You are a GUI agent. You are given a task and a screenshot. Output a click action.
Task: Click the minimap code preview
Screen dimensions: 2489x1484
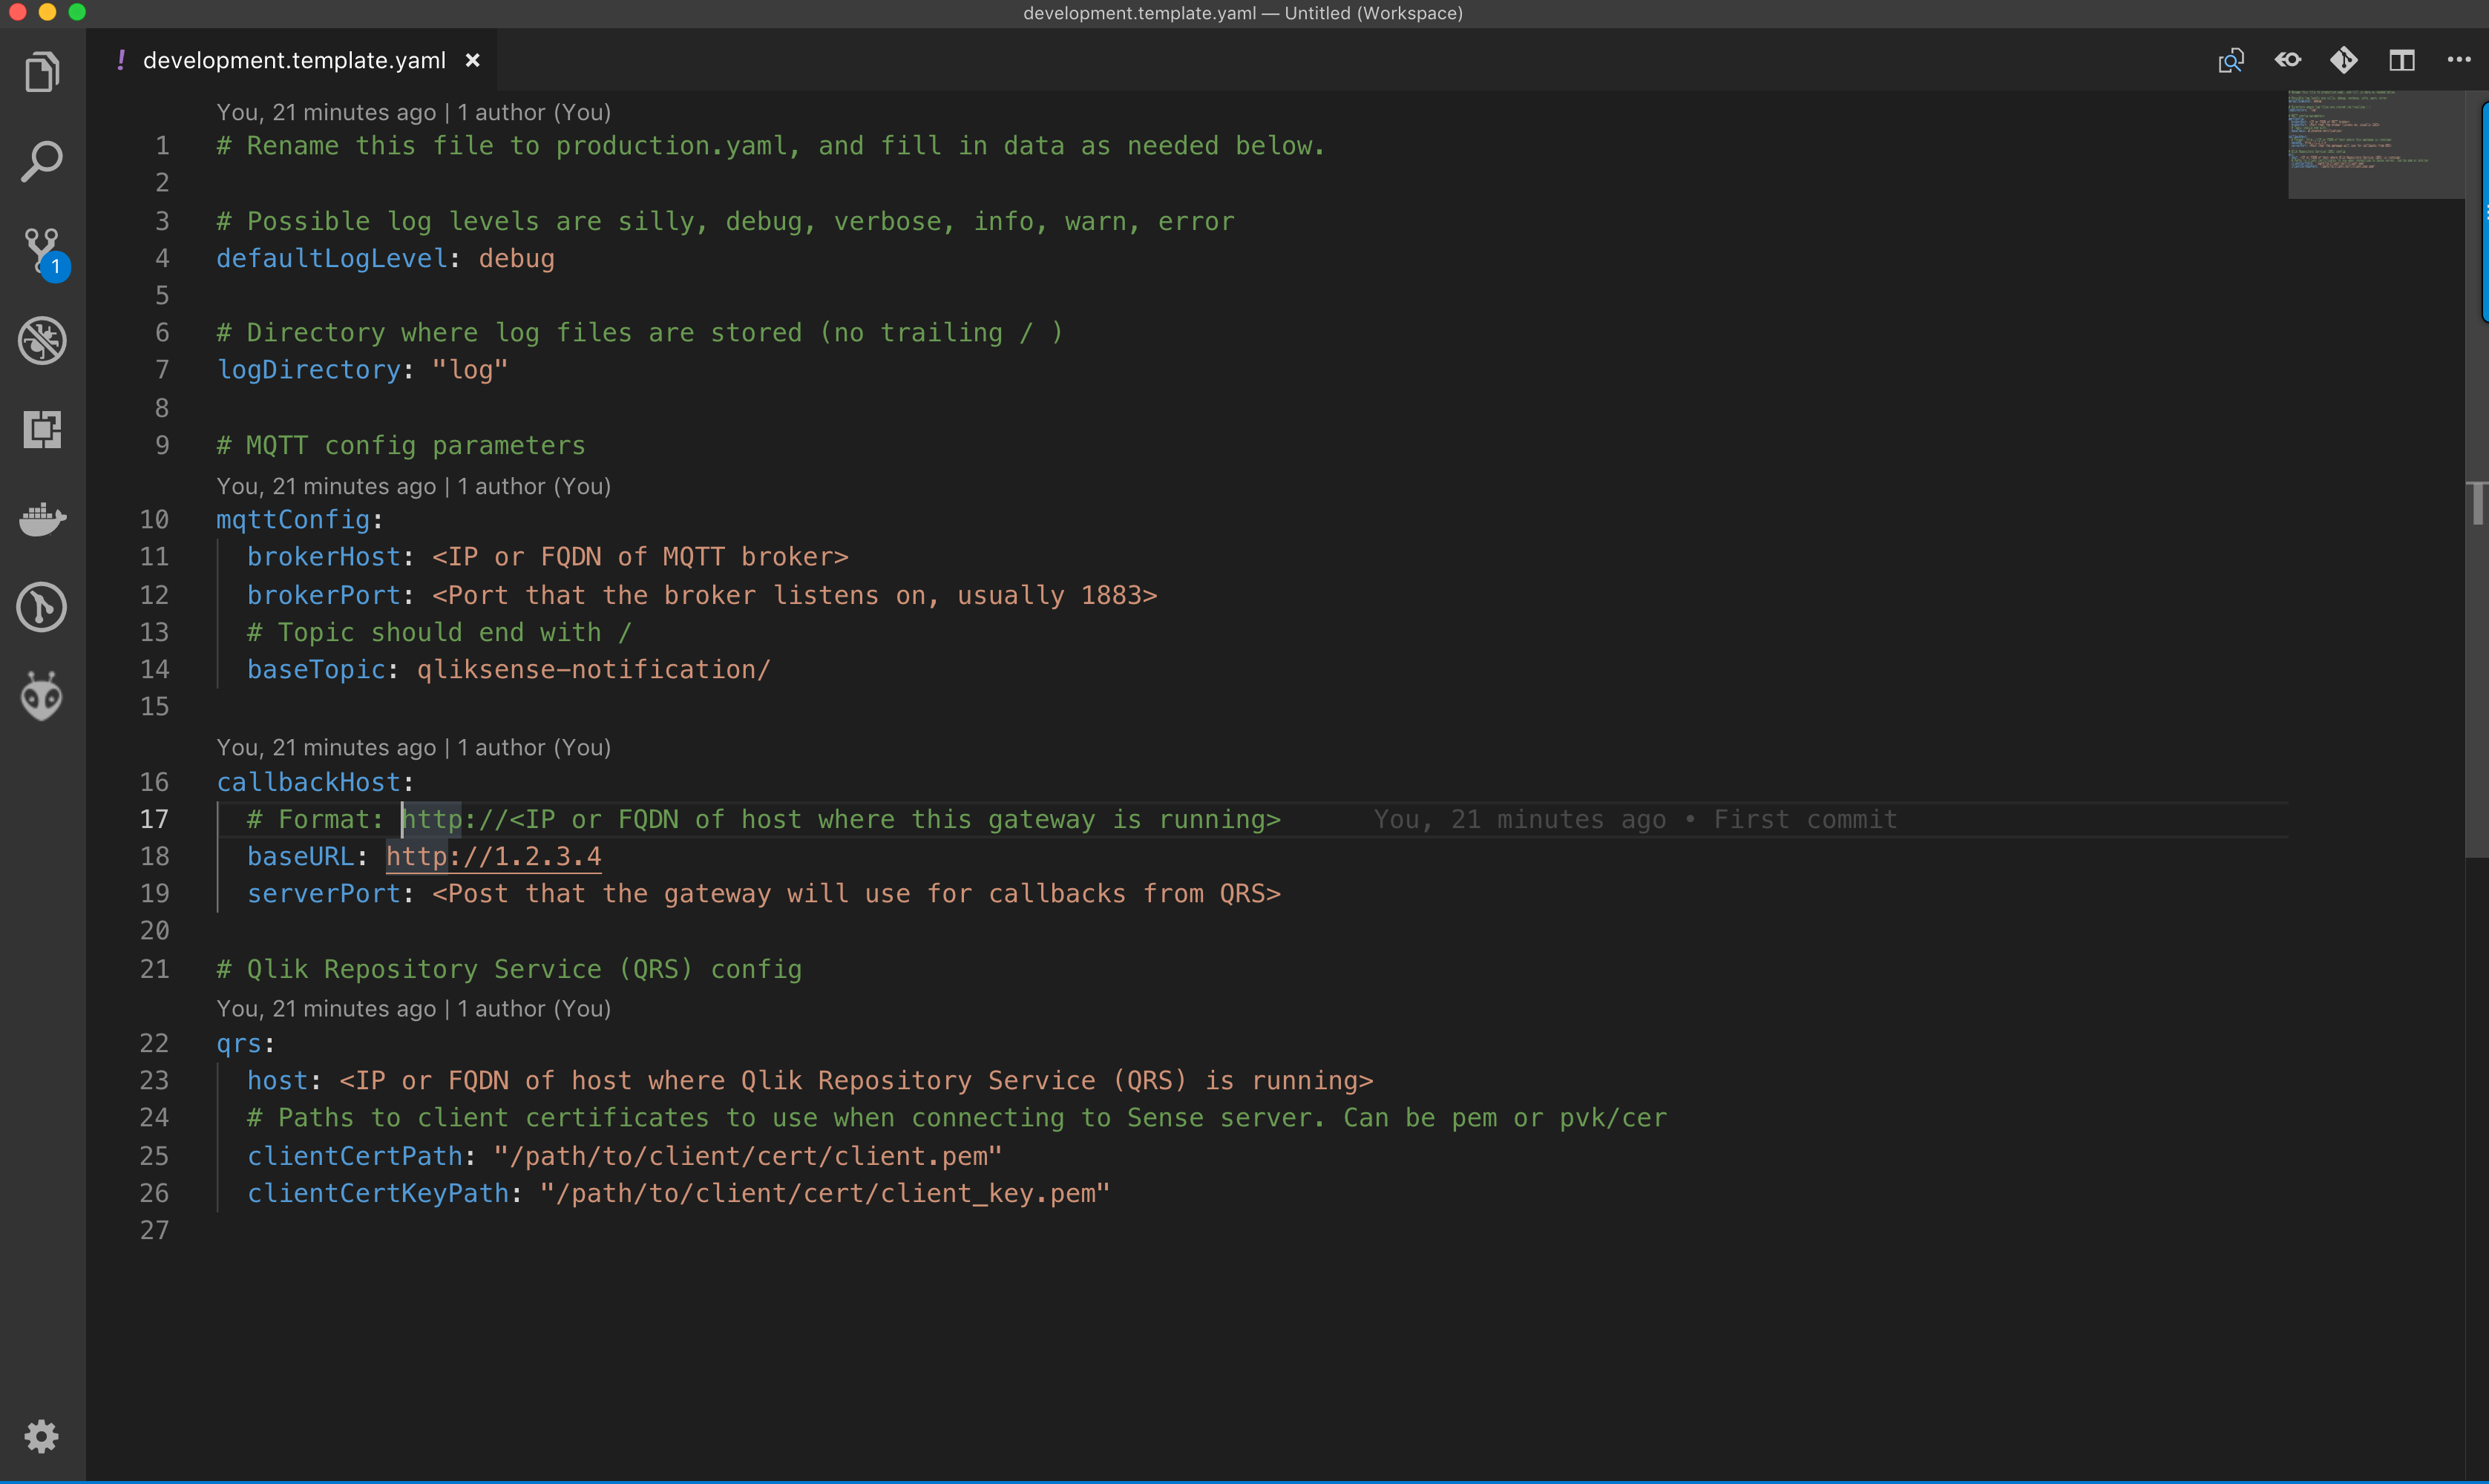2376,144
